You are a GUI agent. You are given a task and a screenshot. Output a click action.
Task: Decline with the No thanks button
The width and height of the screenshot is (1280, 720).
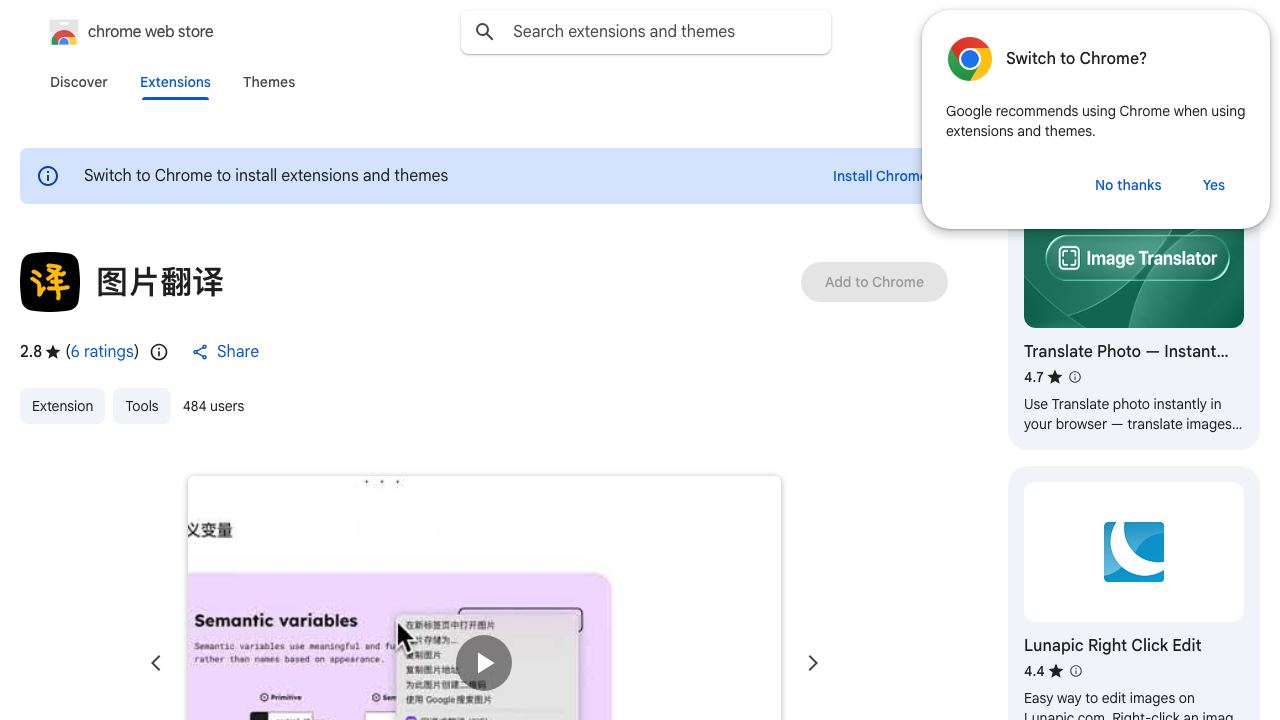pos(1128,185)
